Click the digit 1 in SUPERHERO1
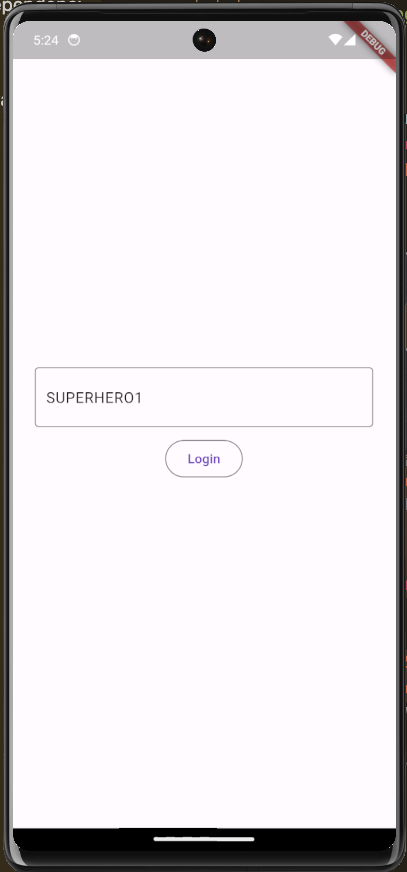This screenshot has width=407, height=872. pyautogui.click(x=139, y=398)
